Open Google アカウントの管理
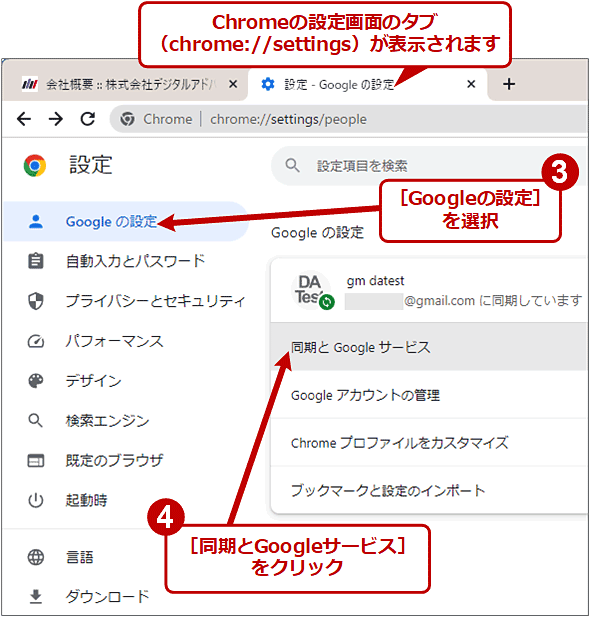The image size is (590, 617). click(x=429, y=395)
